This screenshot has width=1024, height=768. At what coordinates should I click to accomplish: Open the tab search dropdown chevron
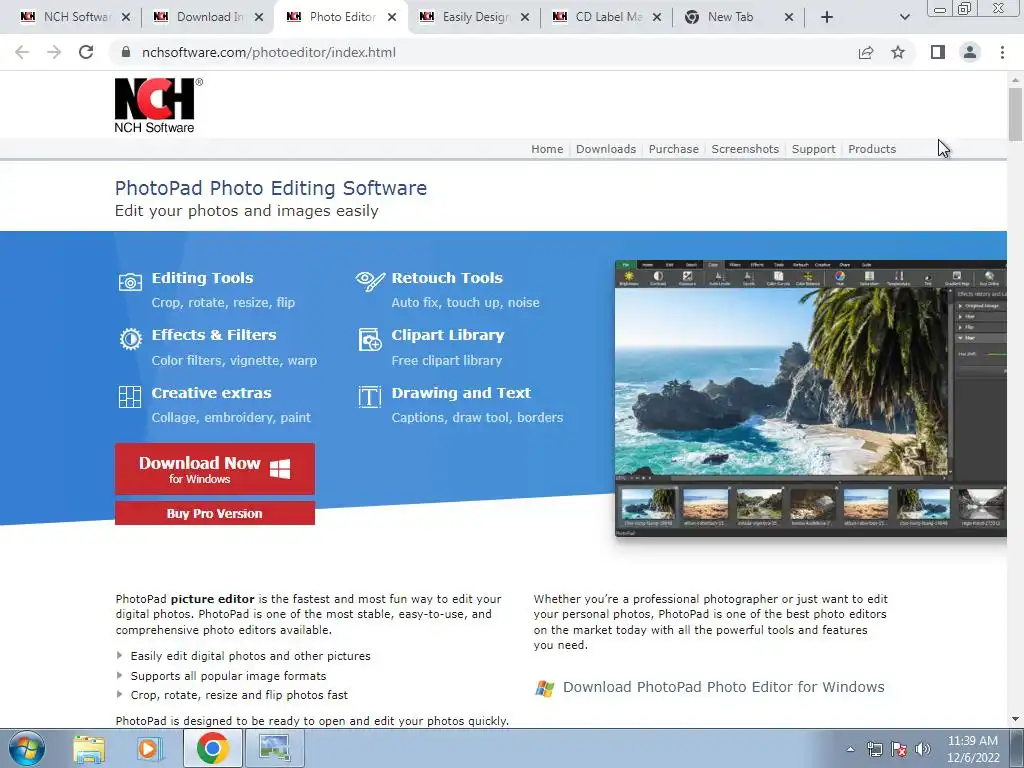(x=904, y=17)
